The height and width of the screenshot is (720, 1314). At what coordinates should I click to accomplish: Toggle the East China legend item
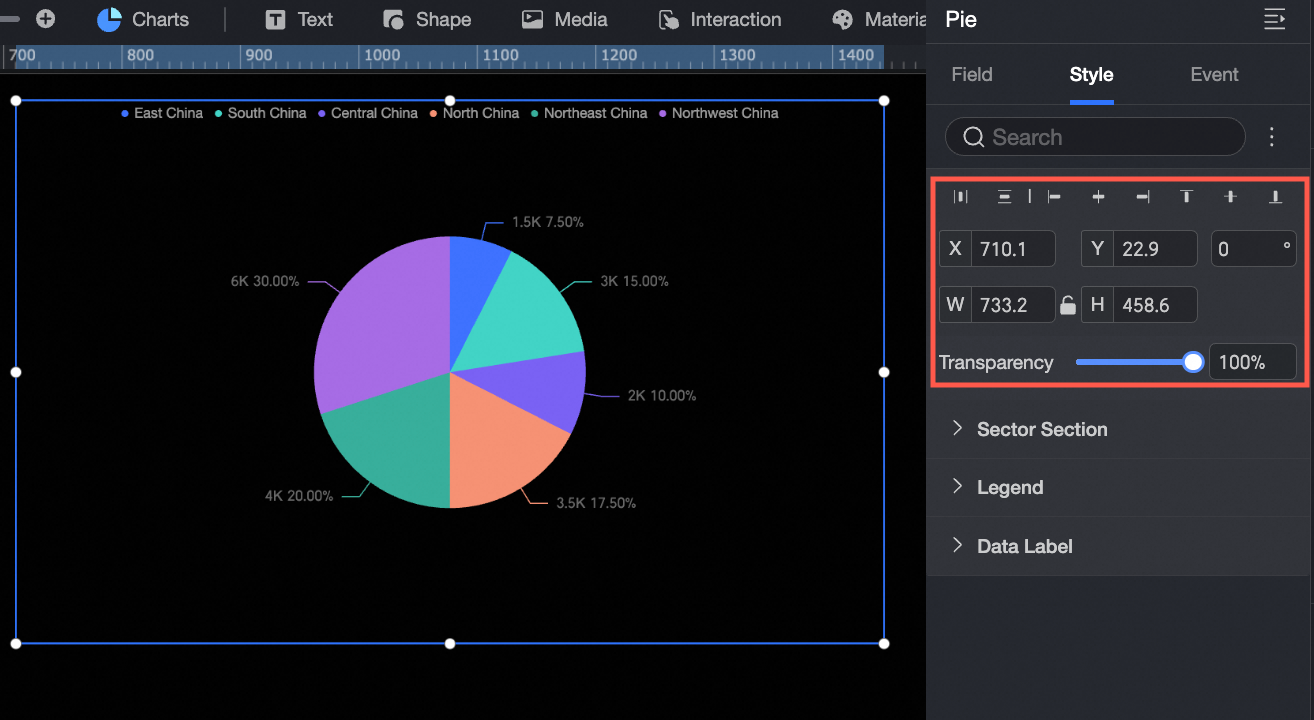tap(162, 113)
